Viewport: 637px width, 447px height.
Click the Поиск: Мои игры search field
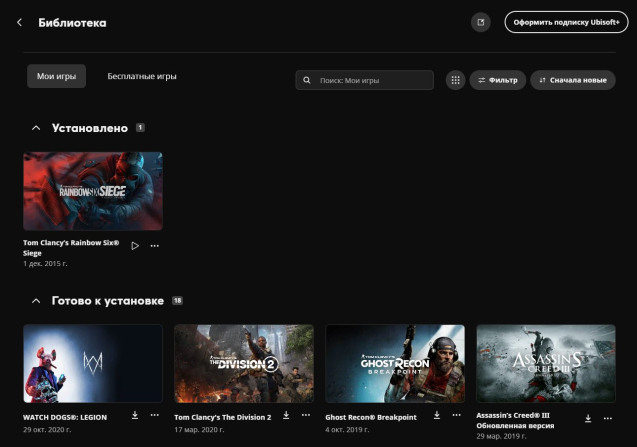365,80
